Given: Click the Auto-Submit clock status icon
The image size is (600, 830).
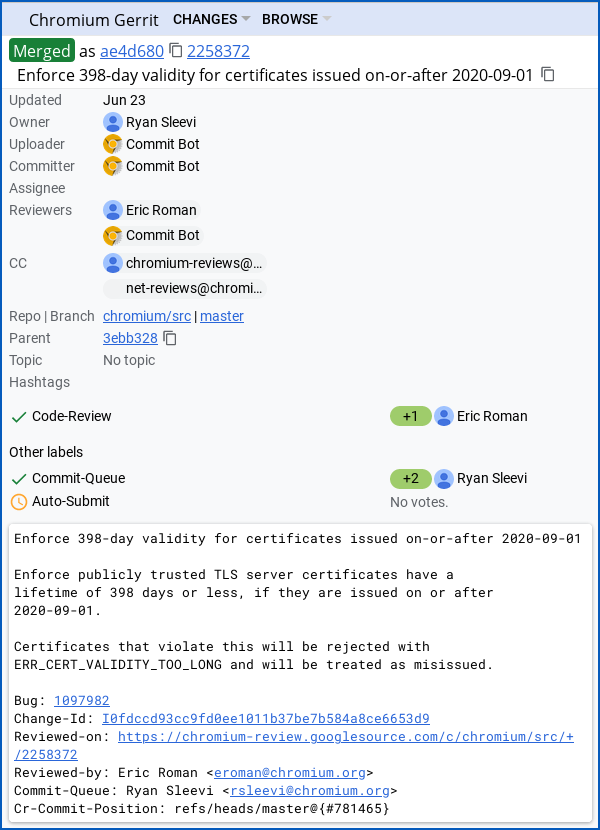Looking at the screenshot, I should point(18,501).
